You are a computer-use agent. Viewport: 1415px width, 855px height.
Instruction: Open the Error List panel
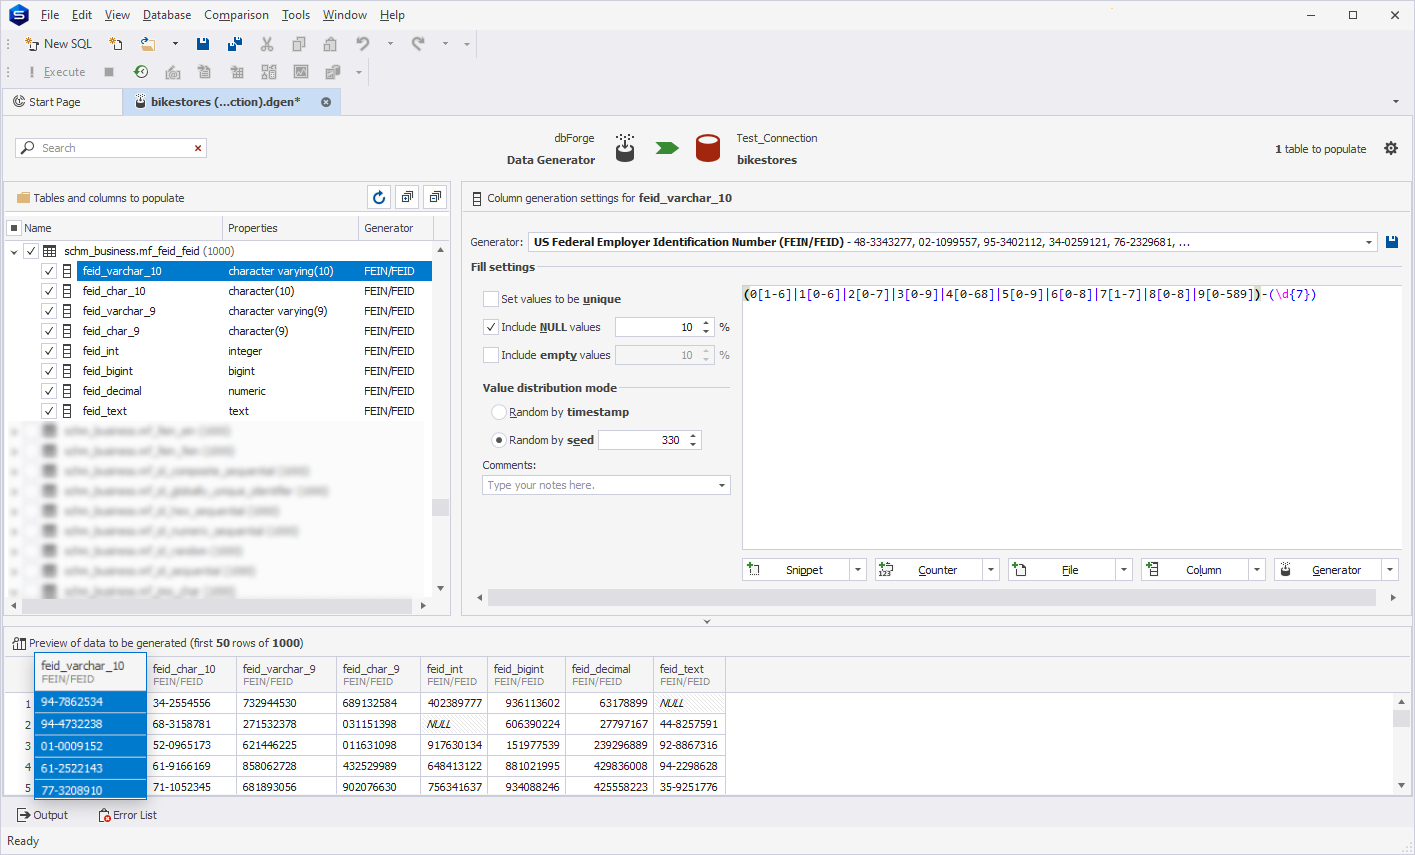tap(127, 815)
